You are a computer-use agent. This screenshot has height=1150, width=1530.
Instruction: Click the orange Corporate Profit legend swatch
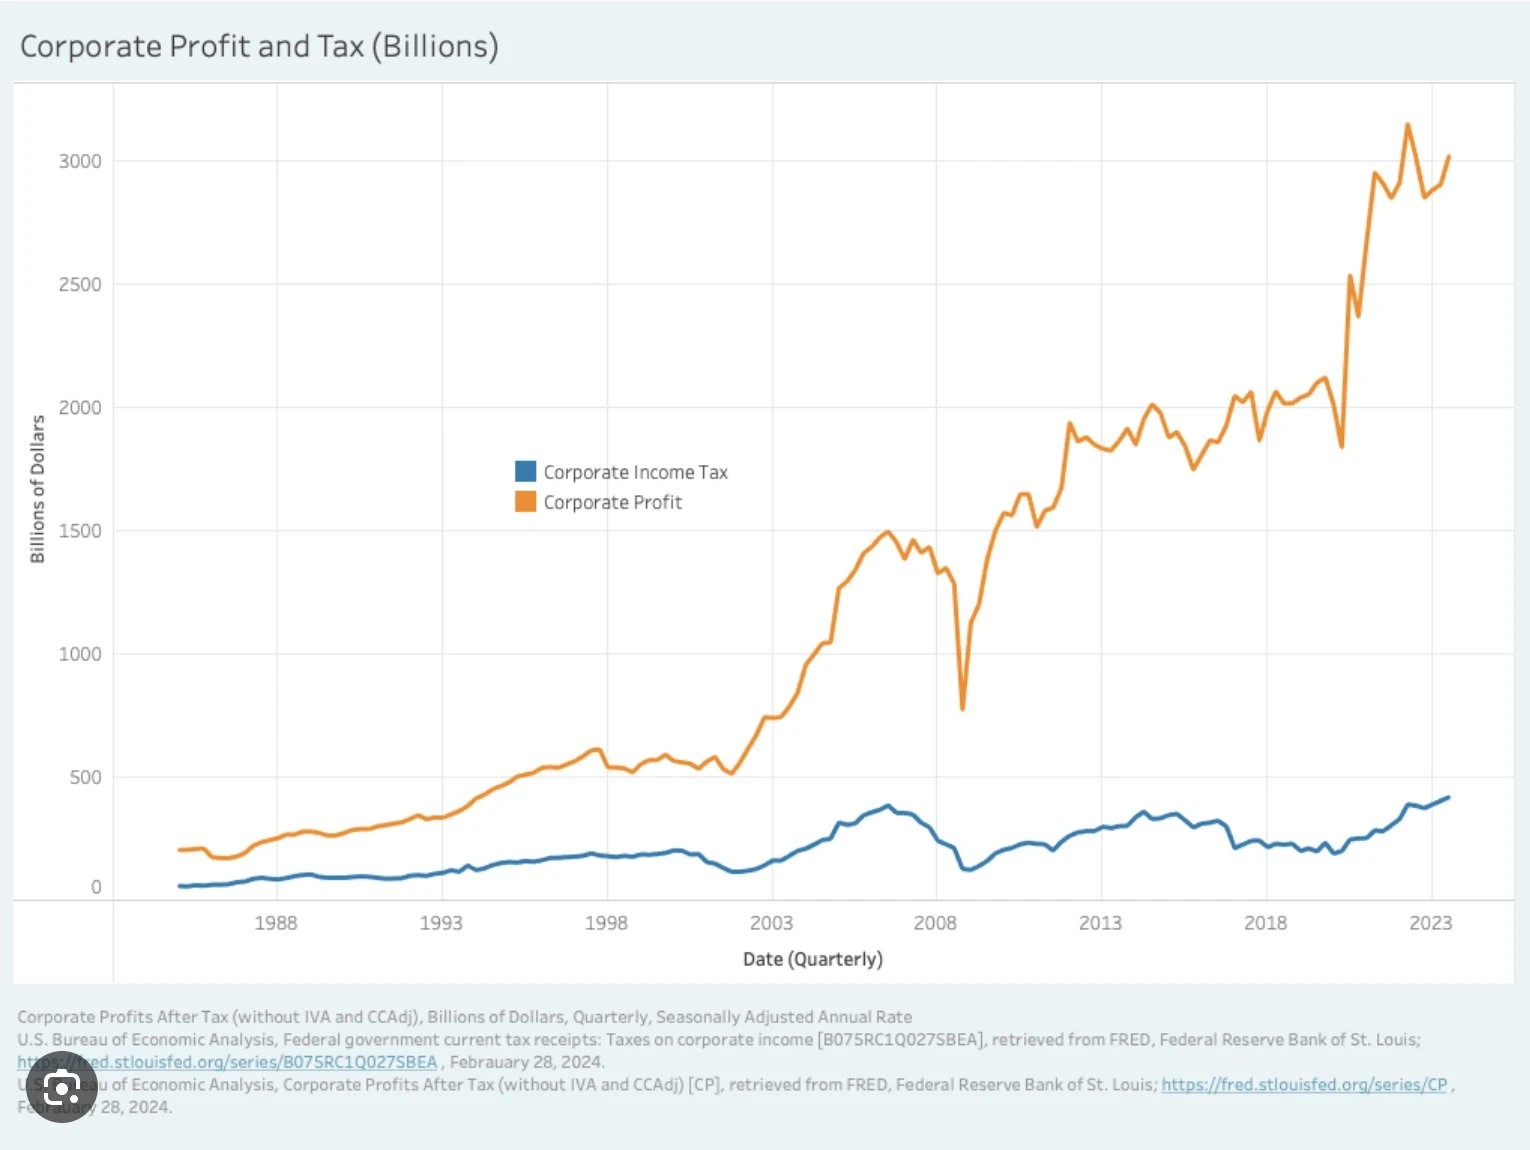point(525,502)
